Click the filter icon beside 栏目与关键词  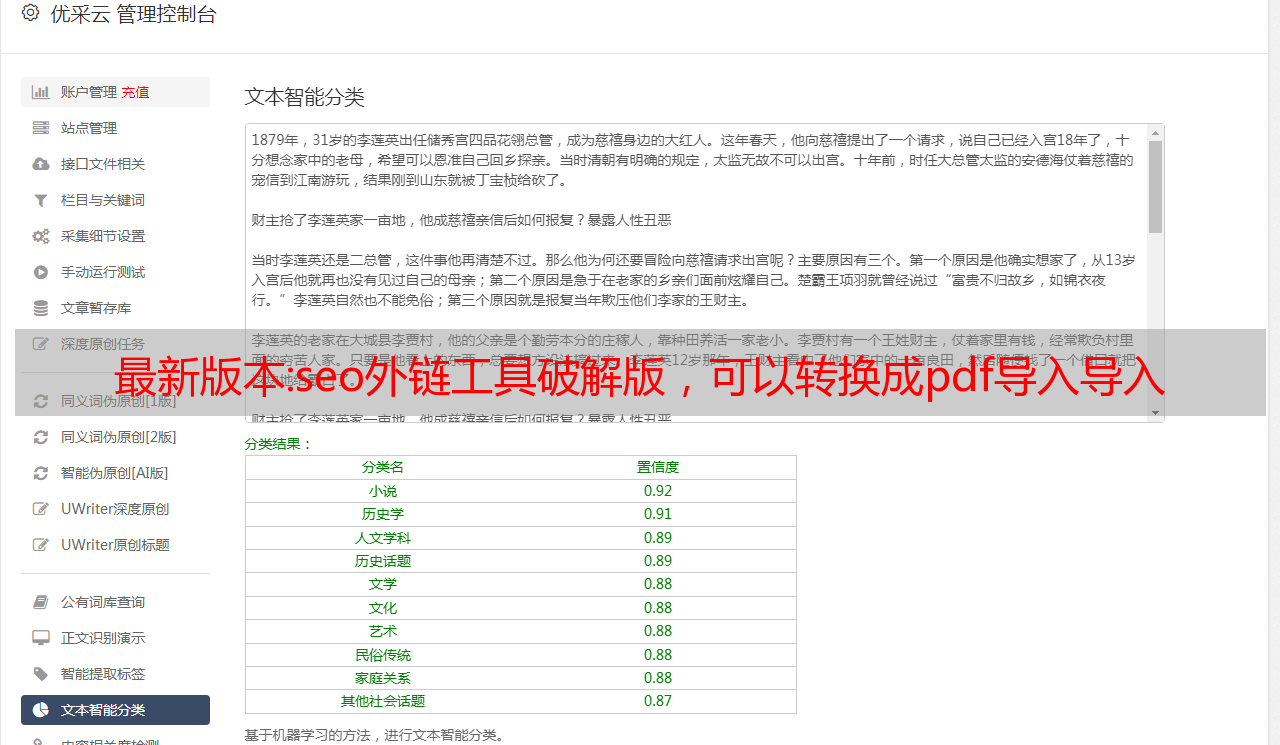pos(41,200)
